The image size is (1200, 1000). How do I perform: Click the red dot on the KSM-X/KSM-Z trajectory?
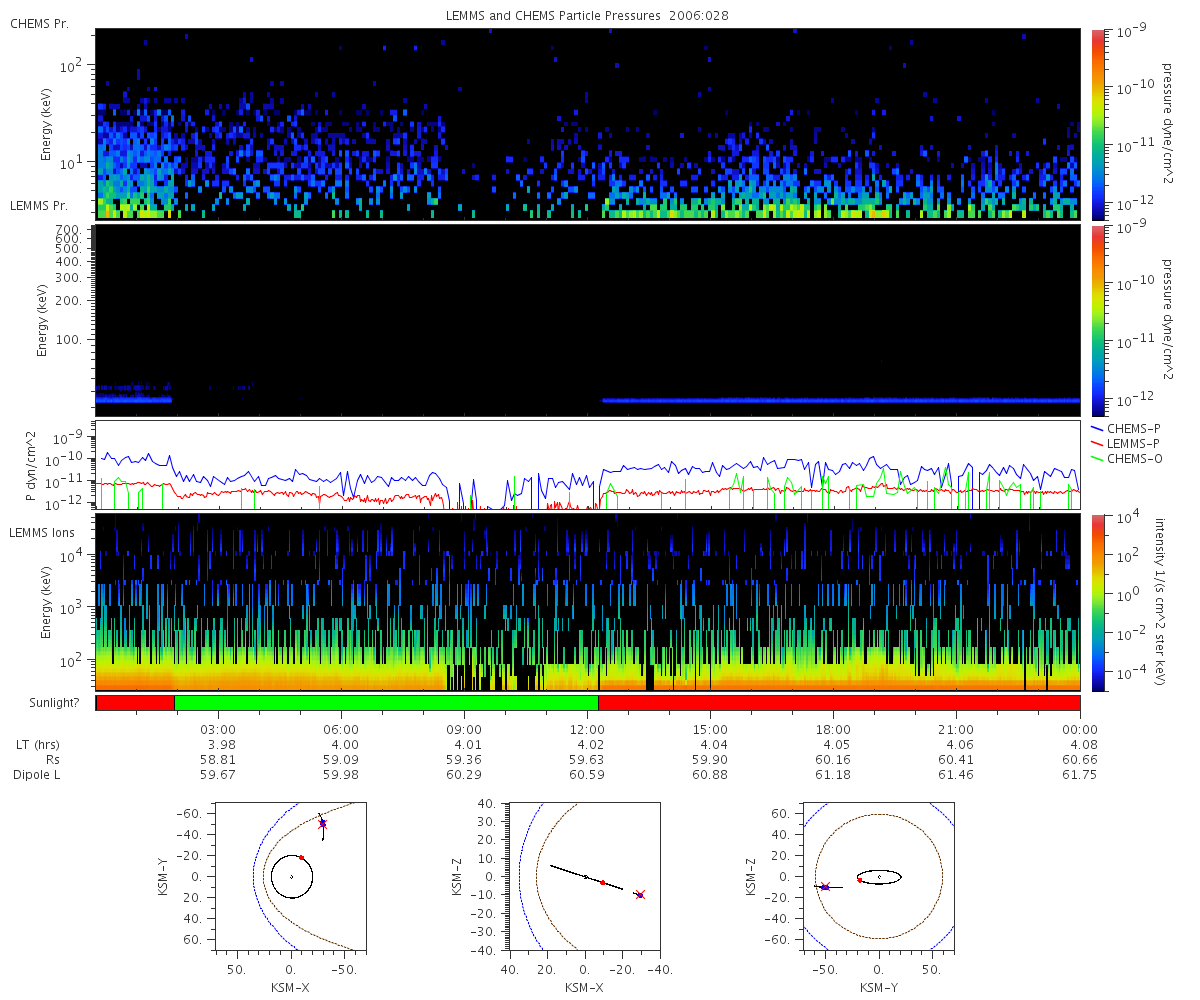(602, 882)
